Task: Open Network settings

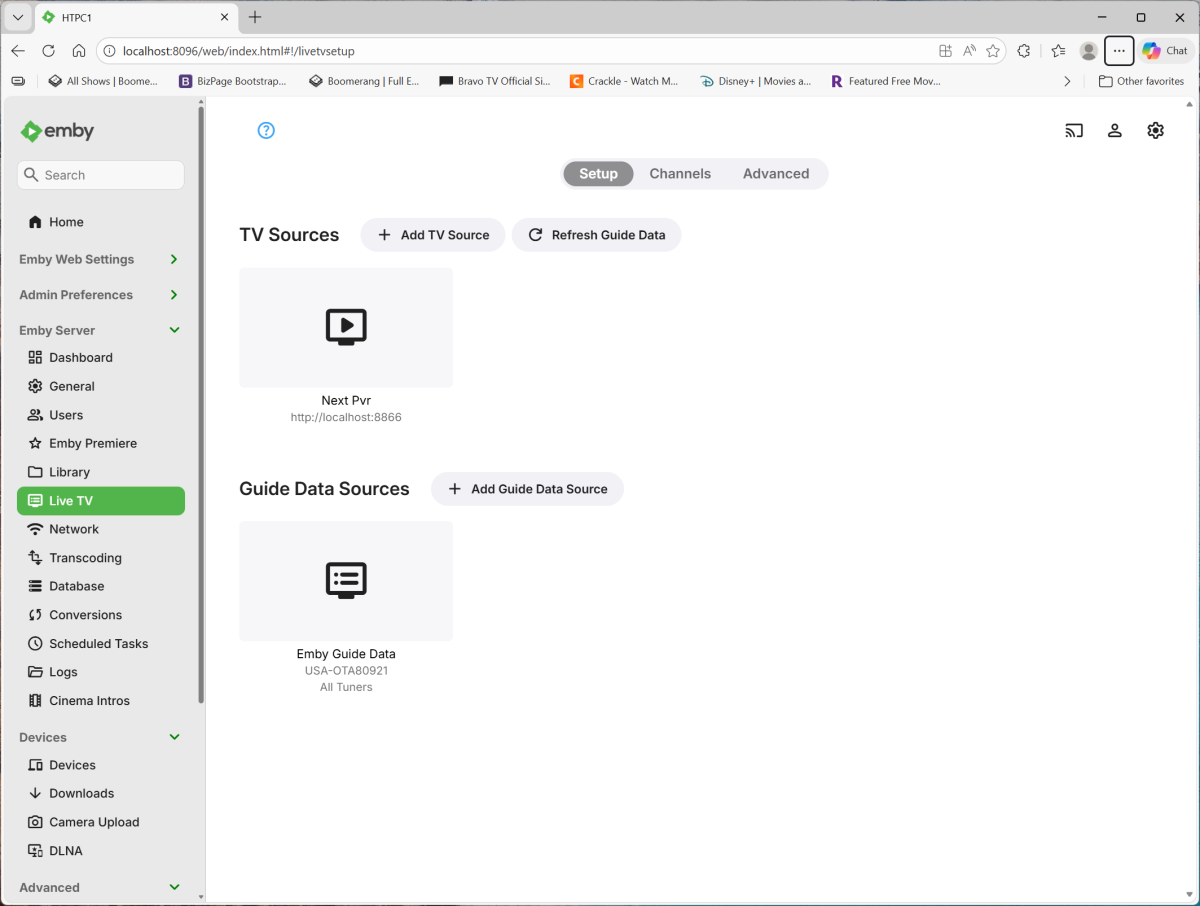Action: tap(101, 529)
